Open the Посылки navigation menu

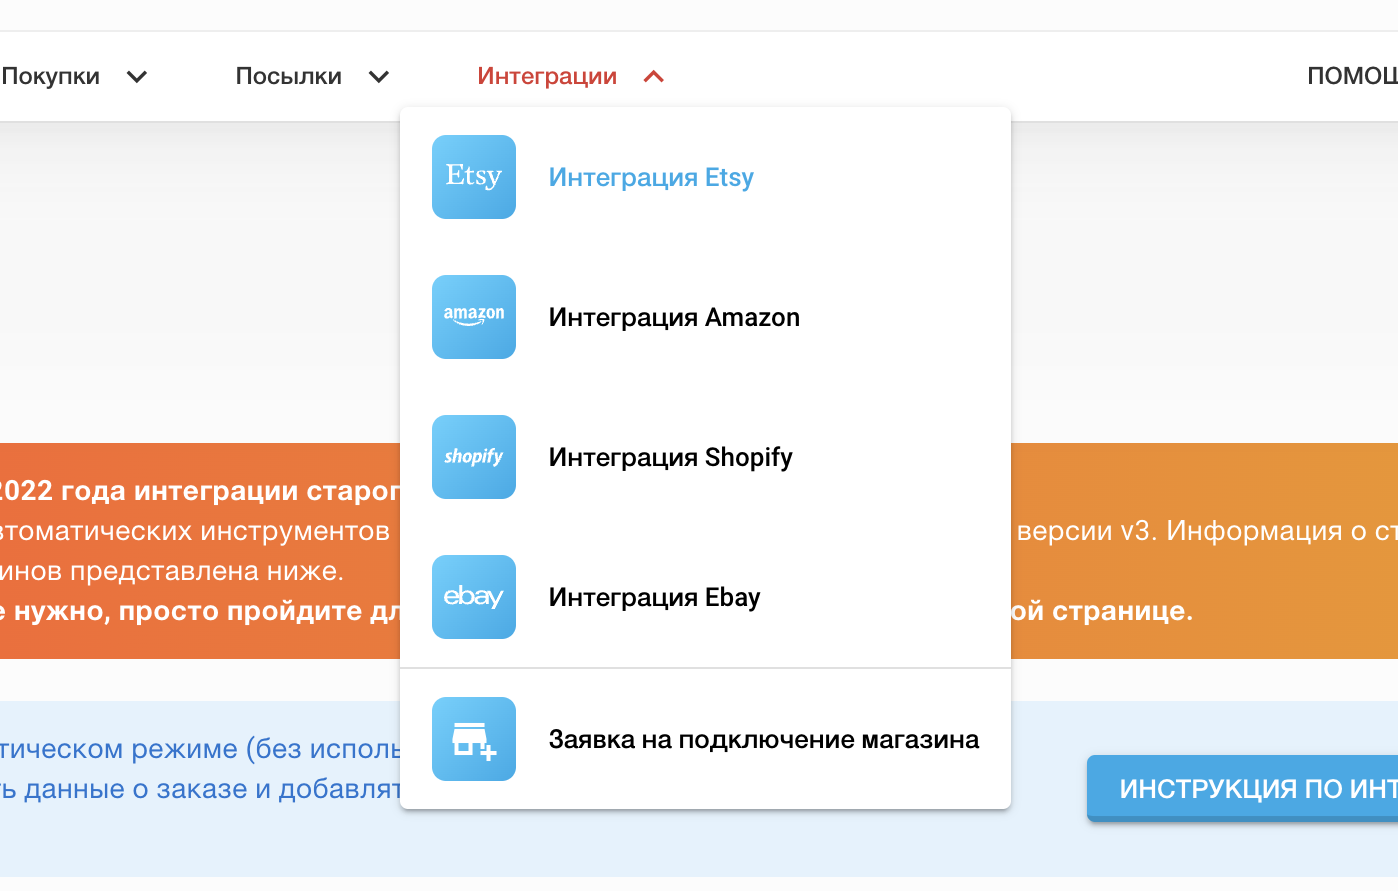coord(289,76)
